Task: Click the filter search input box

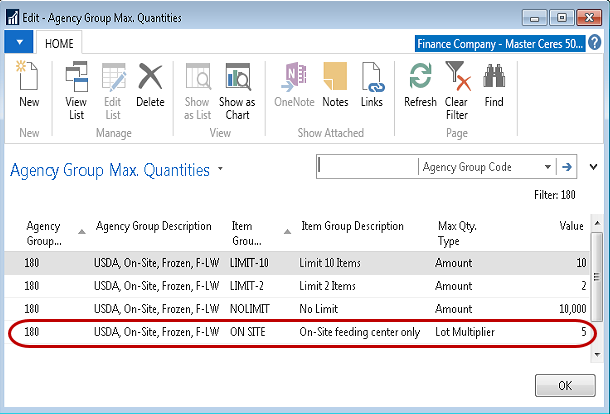Action: (366, 168)
